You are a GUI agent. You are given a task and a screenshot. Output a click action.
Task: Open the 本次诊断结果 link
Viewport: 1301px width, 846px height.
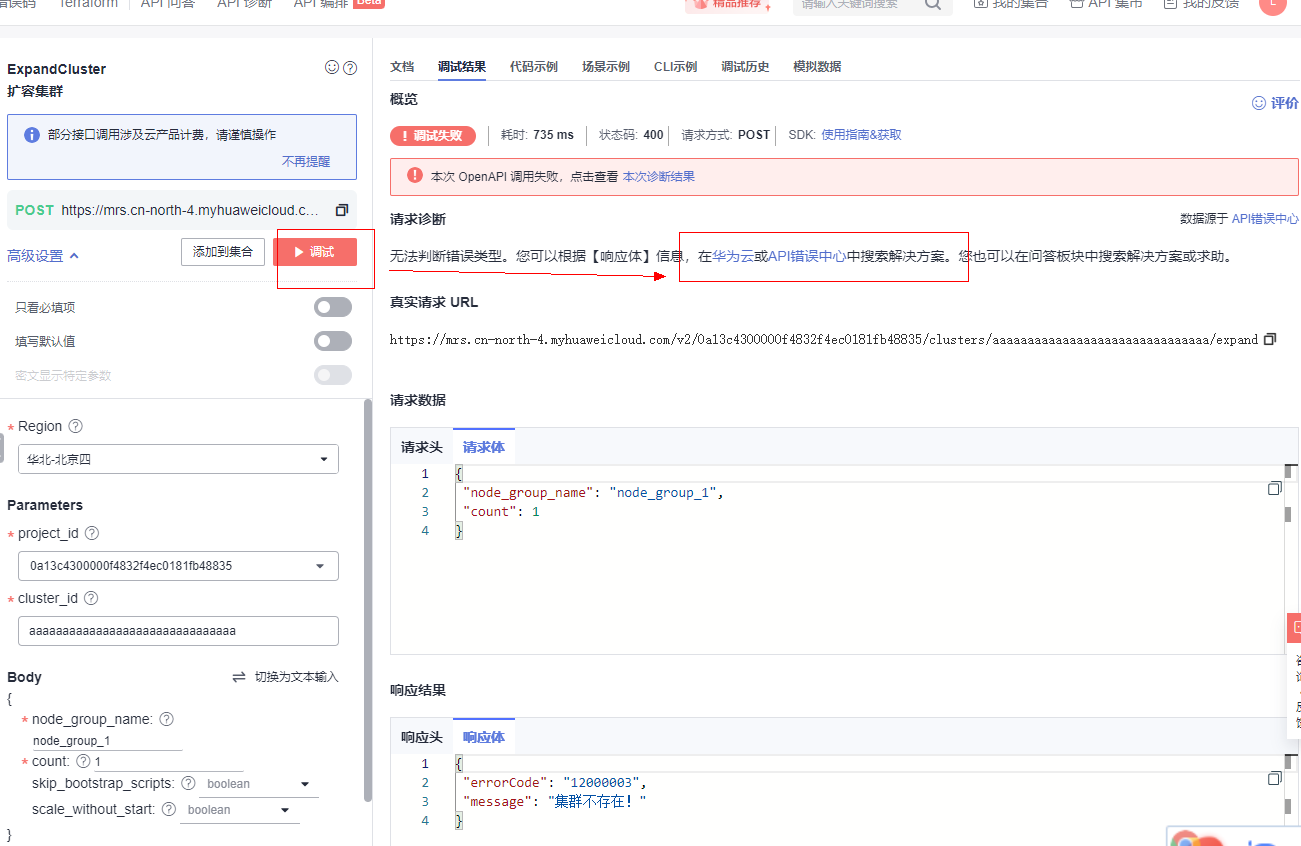pyautogui.click(x=659, y=176)
